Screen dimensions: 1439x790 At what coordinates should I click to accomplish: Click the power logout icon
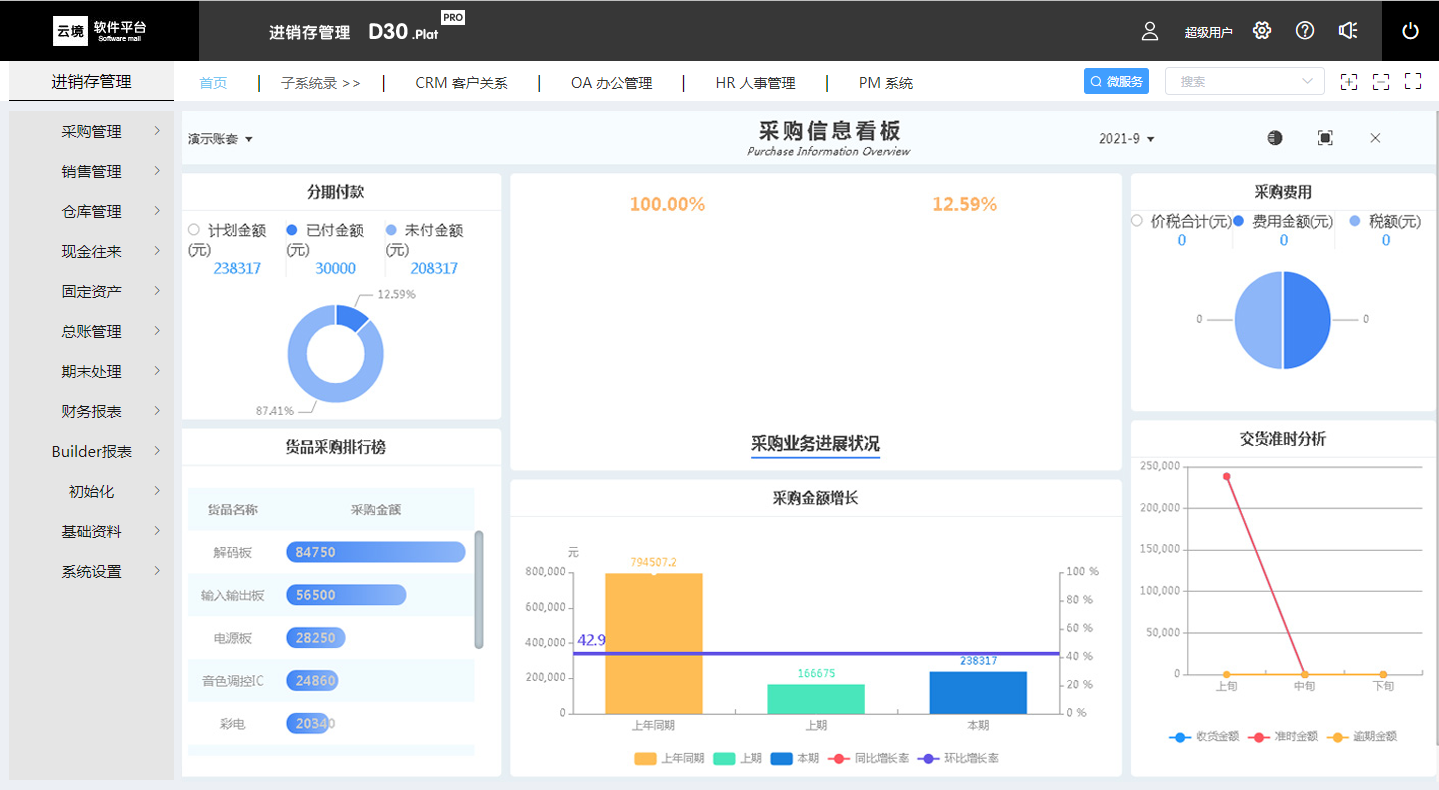point(1410,31)
